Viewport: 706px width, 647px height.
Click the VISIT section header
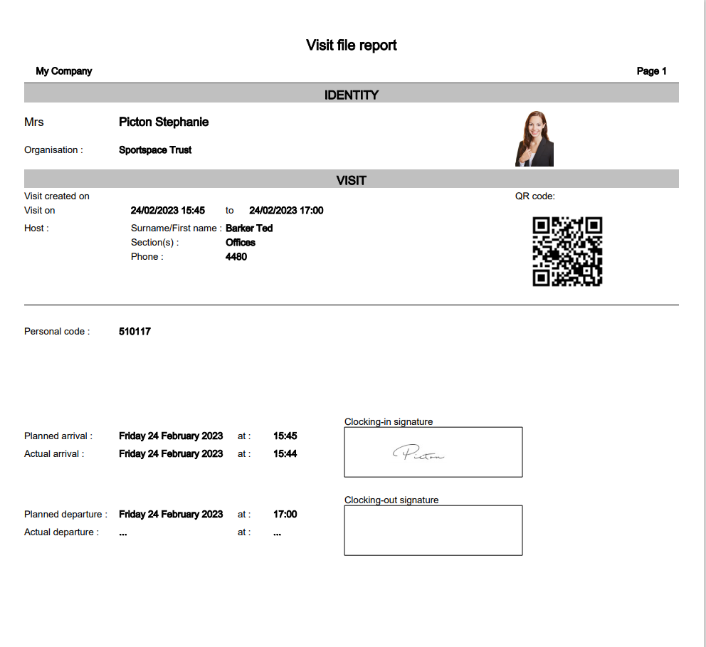point(351,179)
